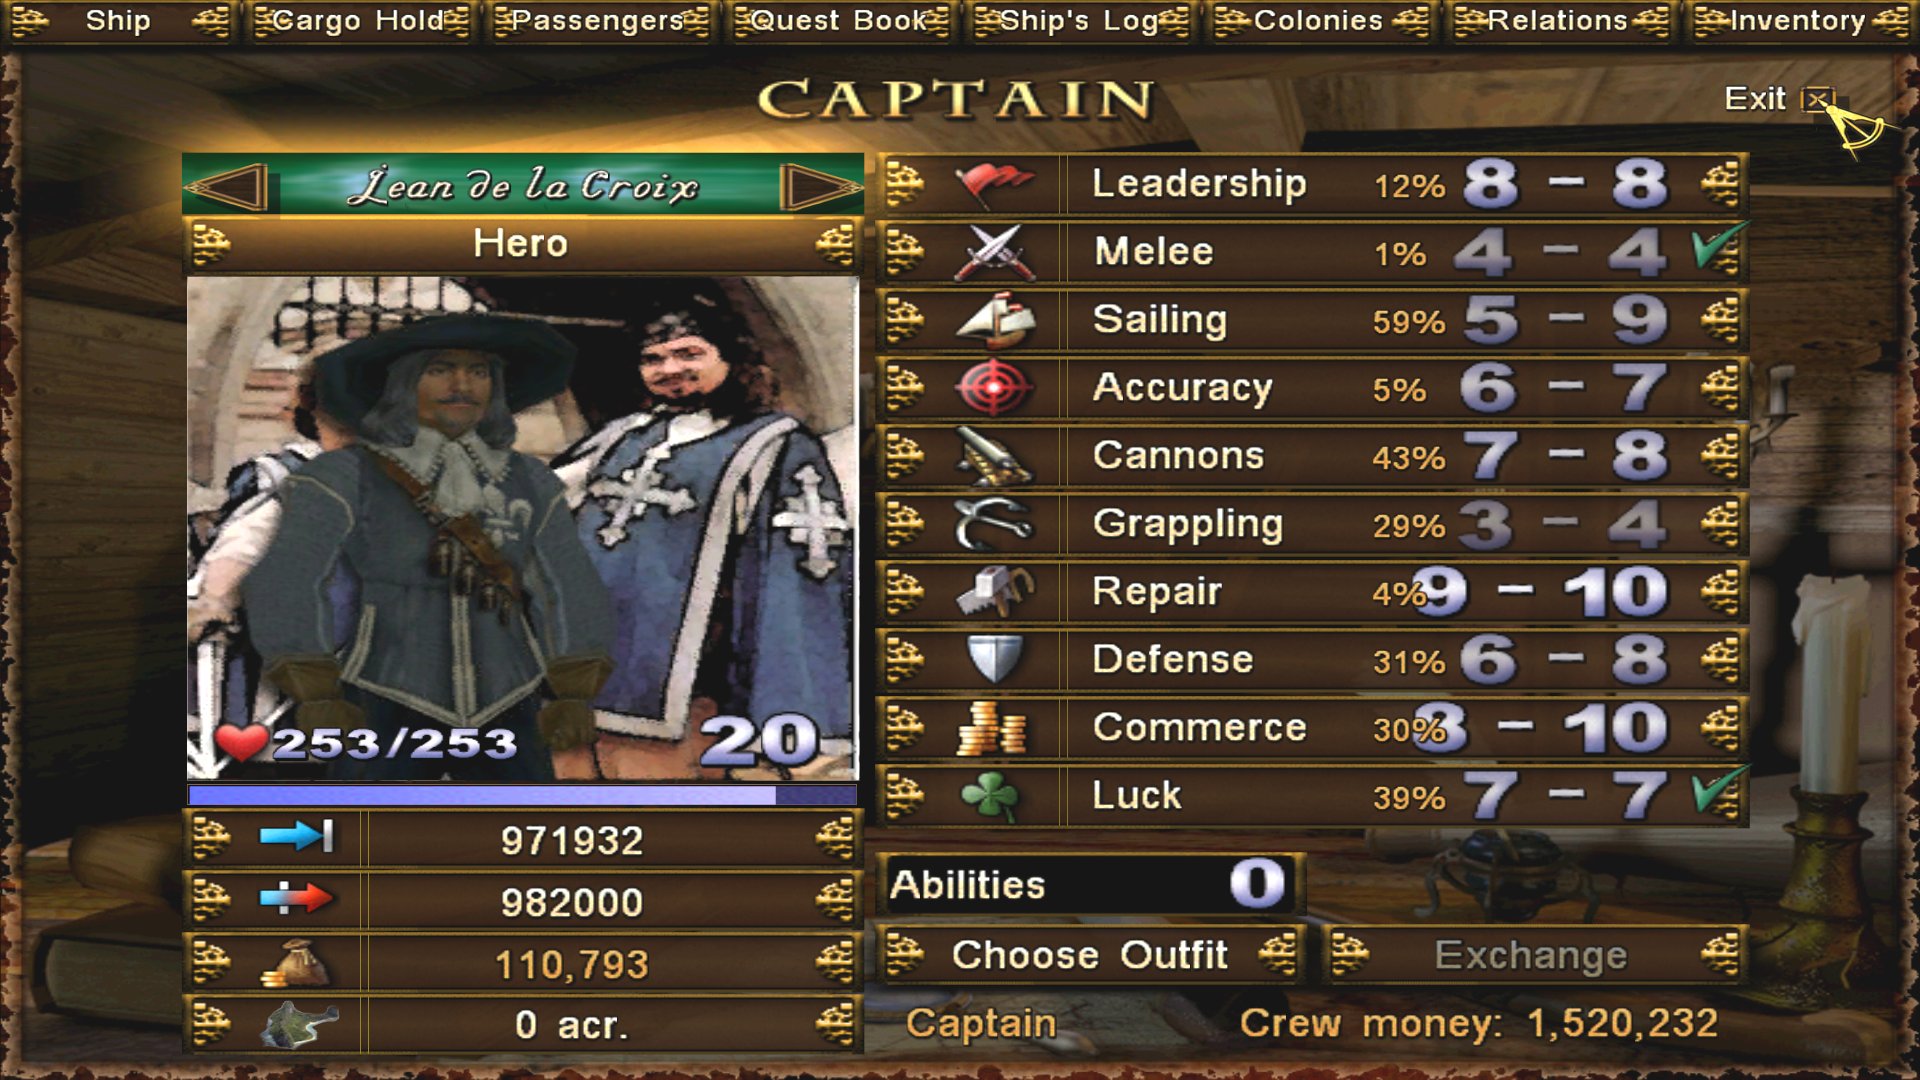Show next character with right arrow
This screenshot has height=1080, width=1920.
click(x=820, y=186)
